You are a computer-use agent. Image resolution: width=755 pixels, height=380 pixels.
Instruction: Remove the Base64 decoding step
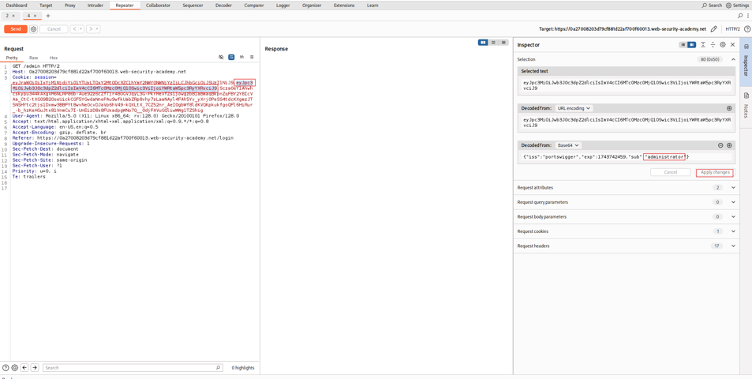pos(721,145)
